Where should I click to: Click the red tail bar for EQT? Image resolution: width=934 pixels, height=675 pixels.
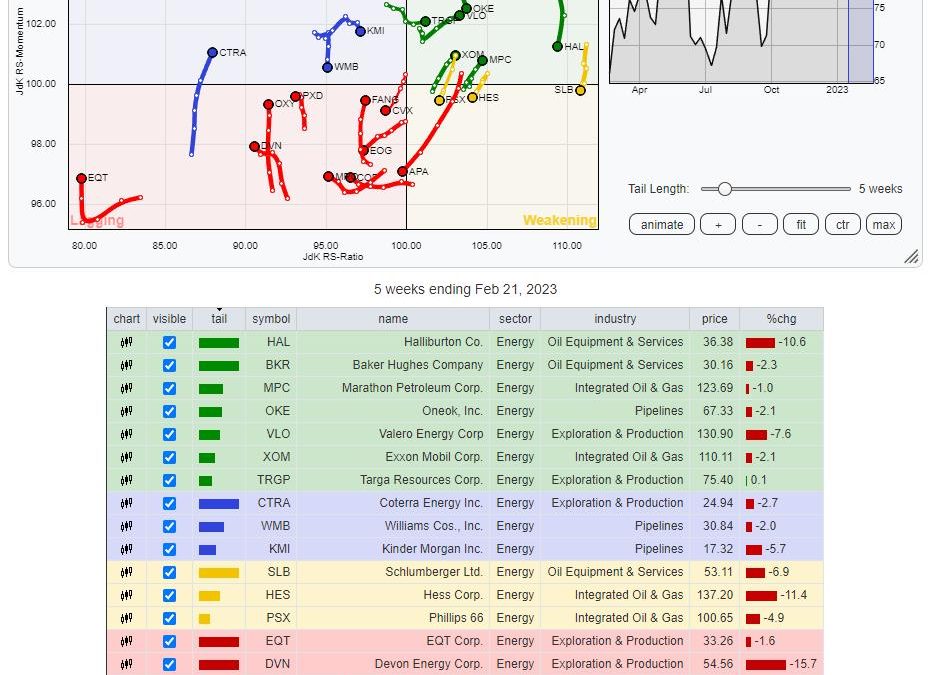point(219,642)
